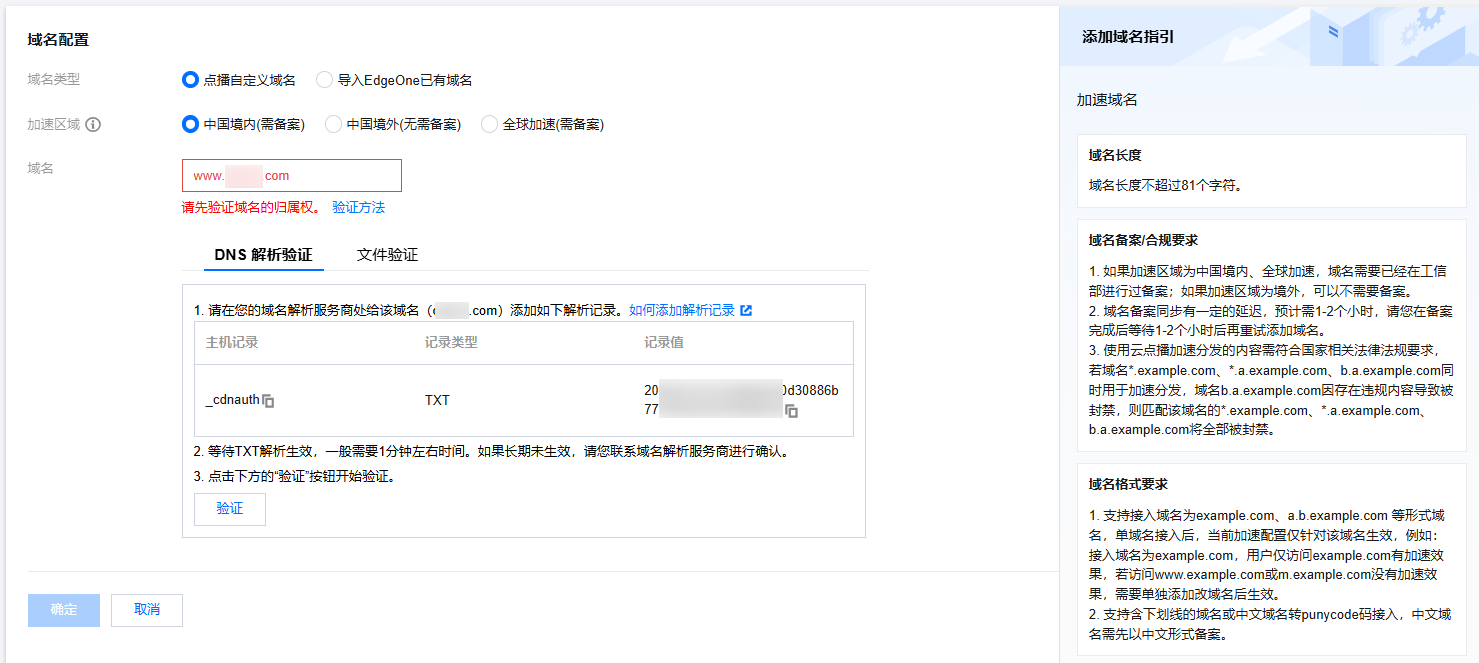Viewport: 1479px width, 663px height.
Task: Click the 取消 button
Action: click(147, 610)
